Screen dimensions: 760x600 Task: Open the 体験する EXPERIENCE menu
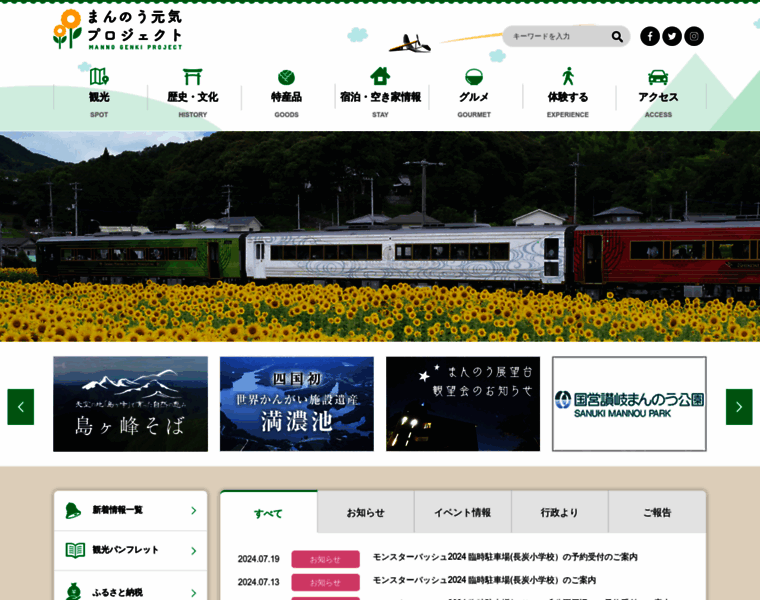[568, 93]
